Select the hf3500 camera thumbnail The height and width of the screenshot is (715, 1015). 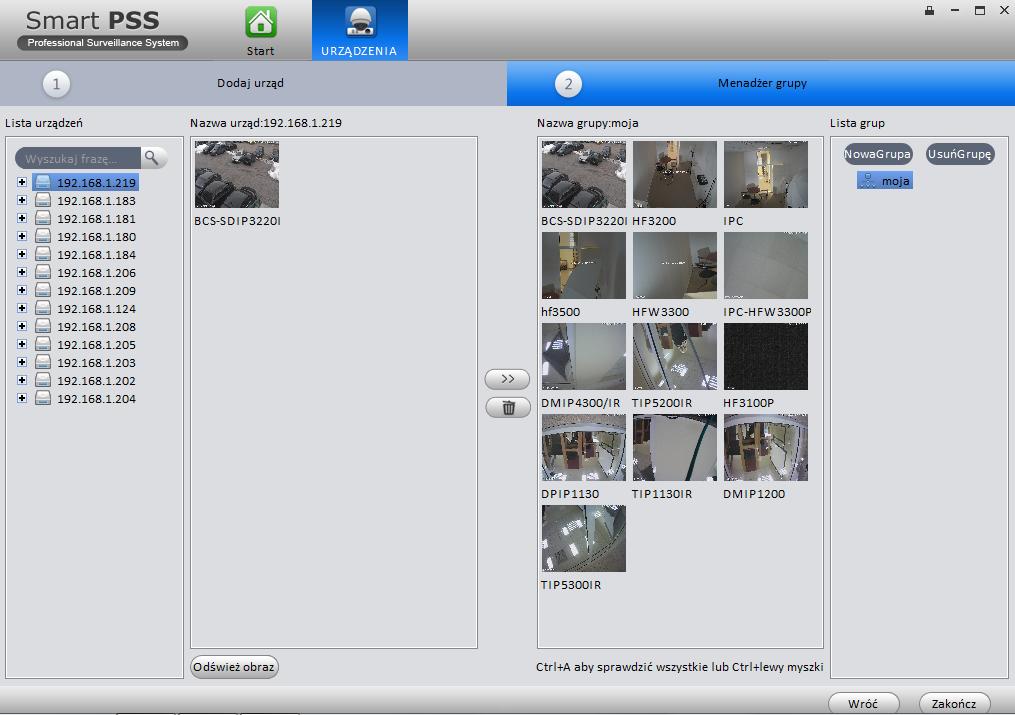(x=584, y=265)
